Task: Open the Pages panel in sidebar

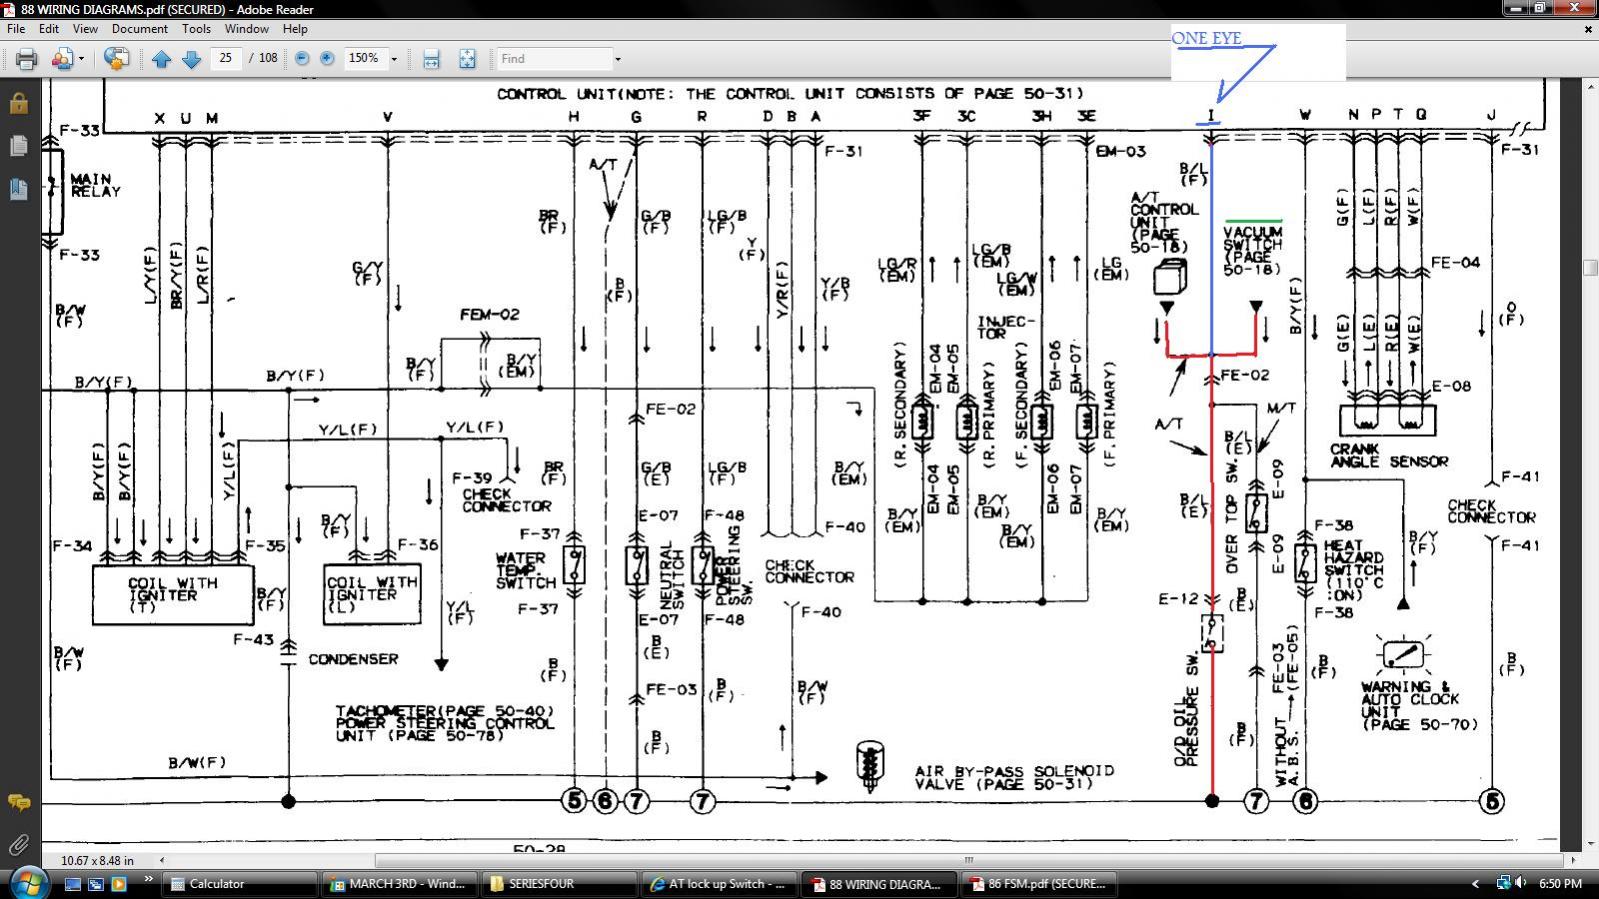Action: click(x=18, y=145)
